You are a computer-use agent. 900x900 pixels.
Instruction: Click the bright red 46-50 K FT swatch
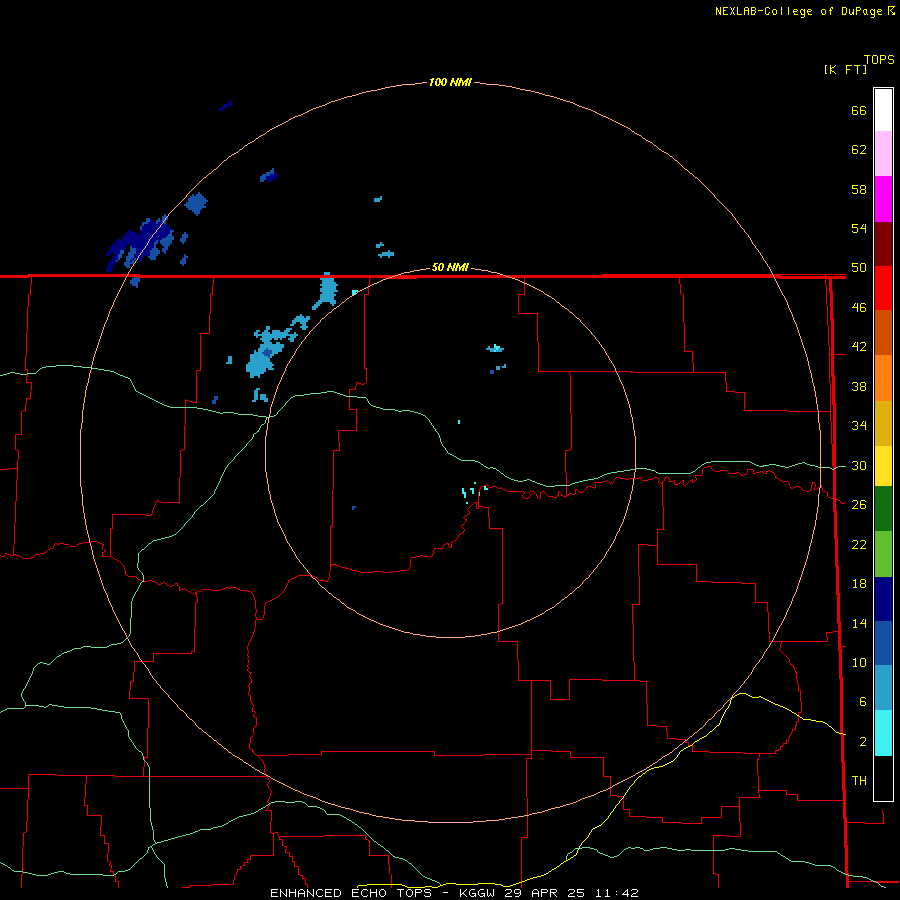[883, 288]
